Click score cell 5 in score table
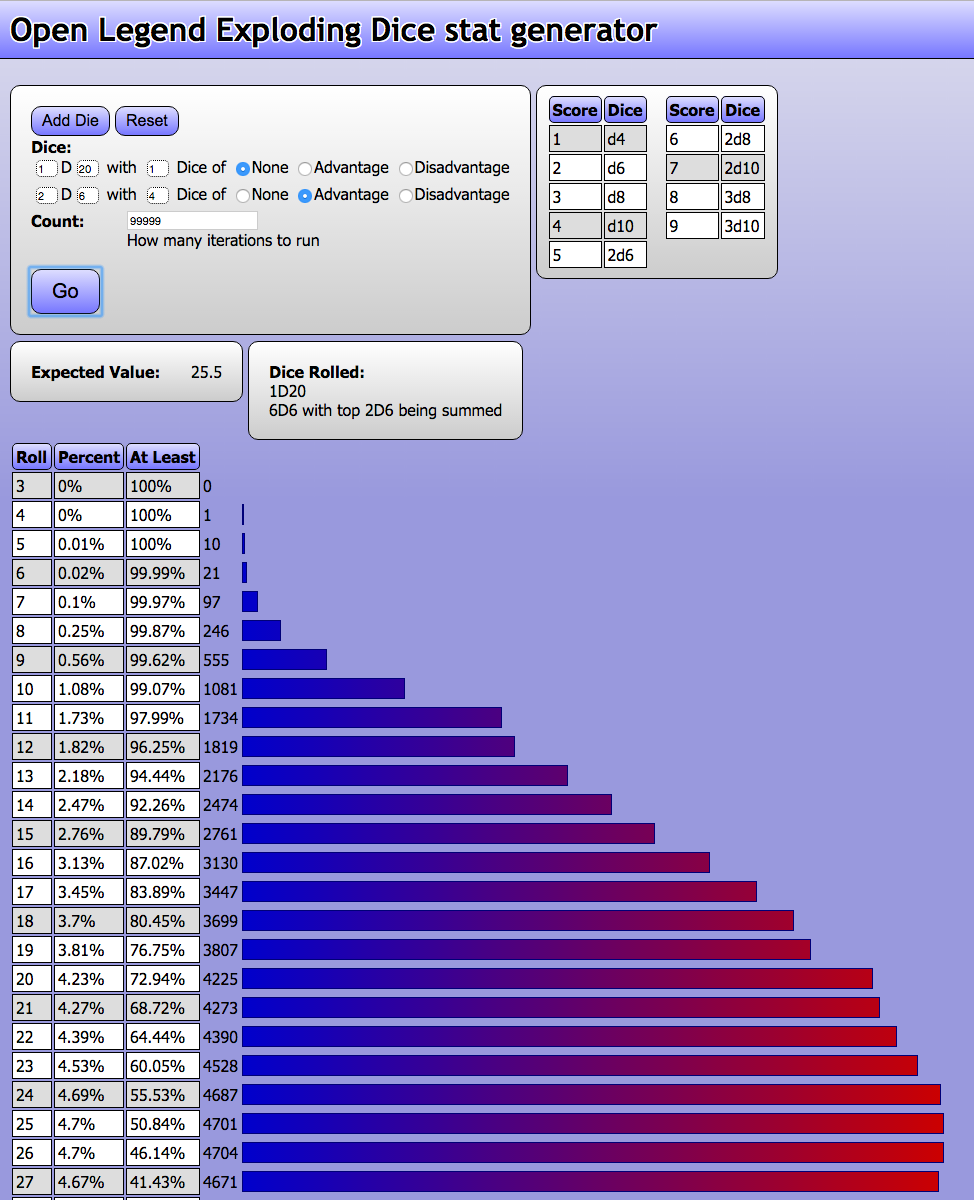 575,254
